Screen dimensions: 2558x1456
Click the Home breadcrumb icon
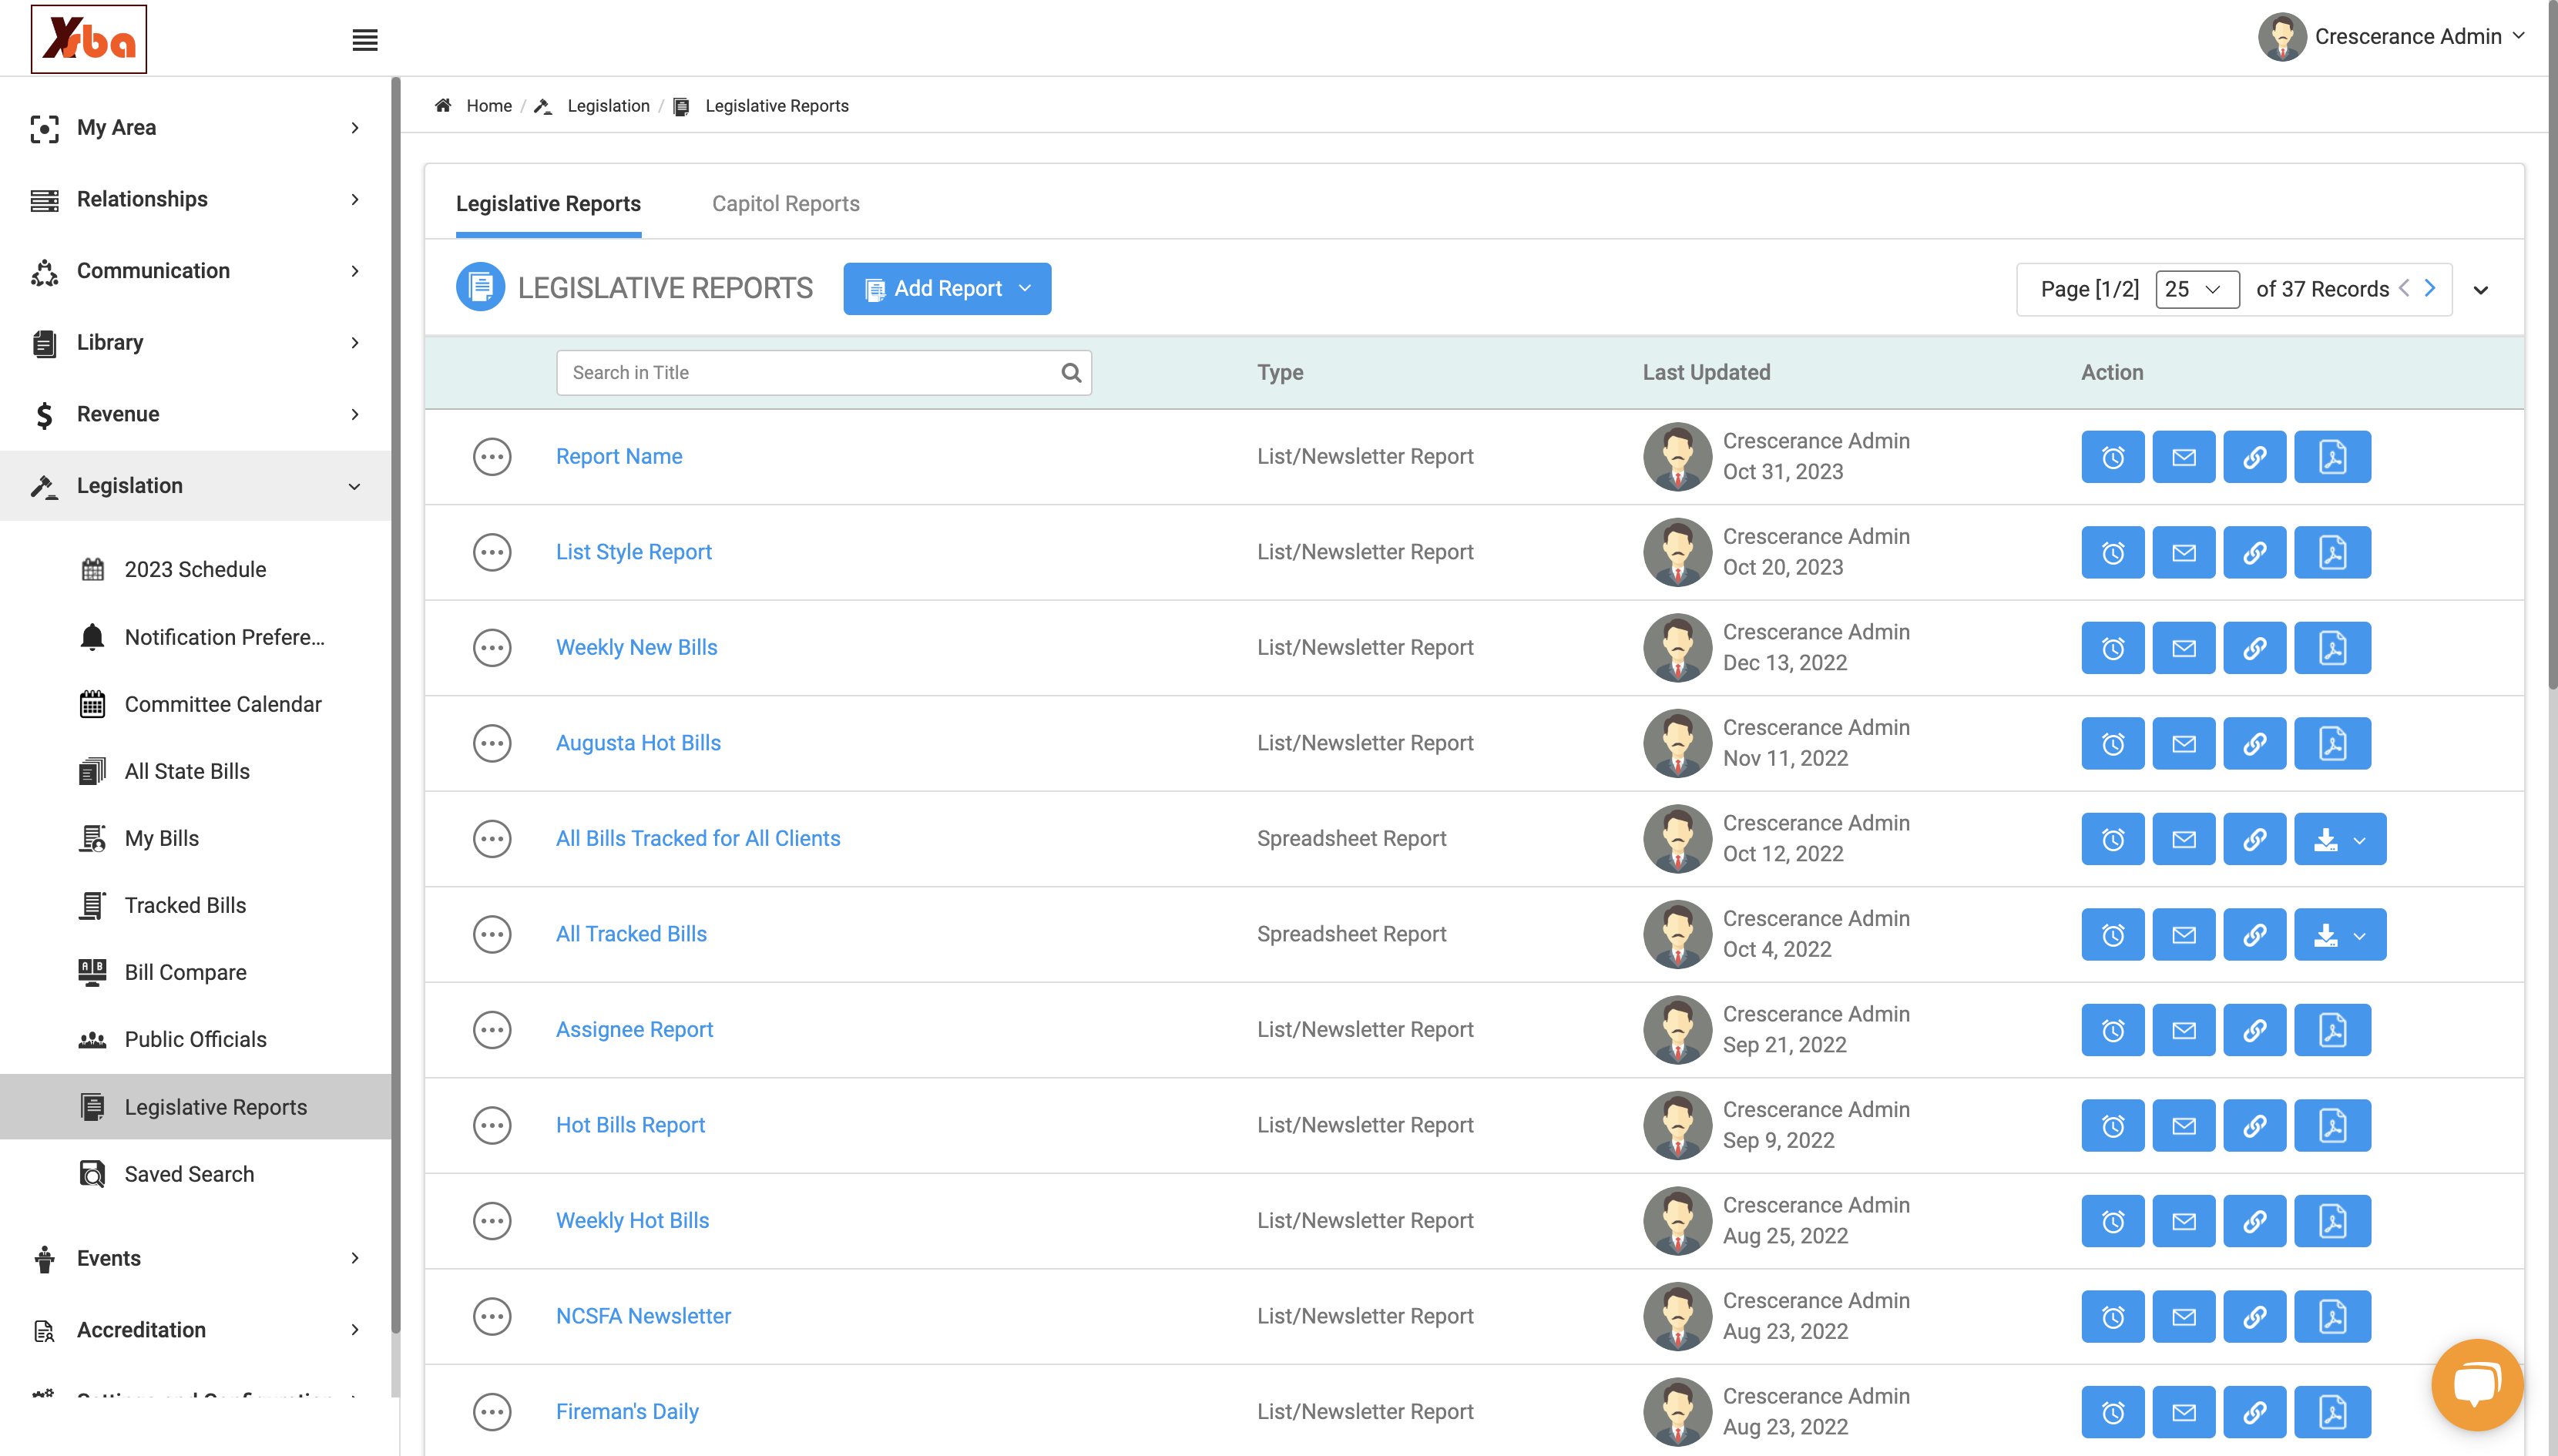pos(443,105)
